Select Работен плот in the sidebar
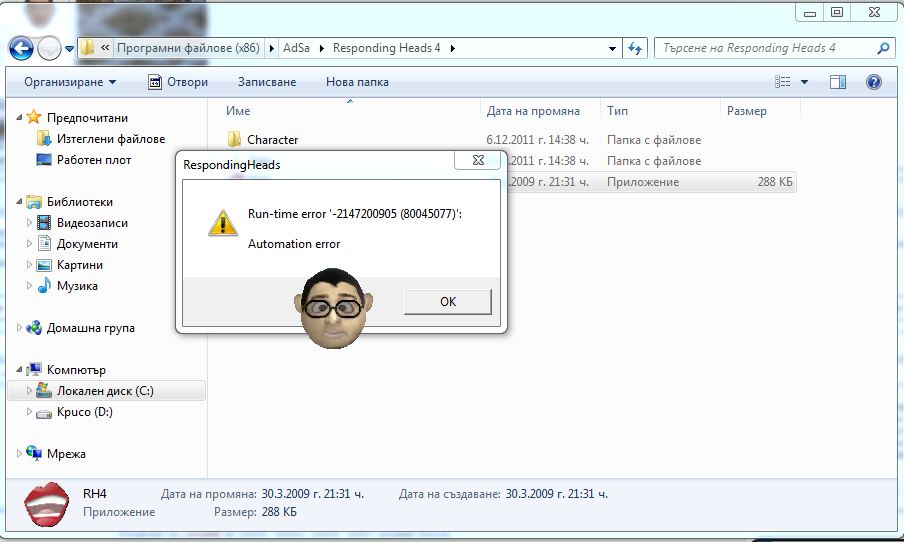This screenshot has height=542, width=904. 94,160
